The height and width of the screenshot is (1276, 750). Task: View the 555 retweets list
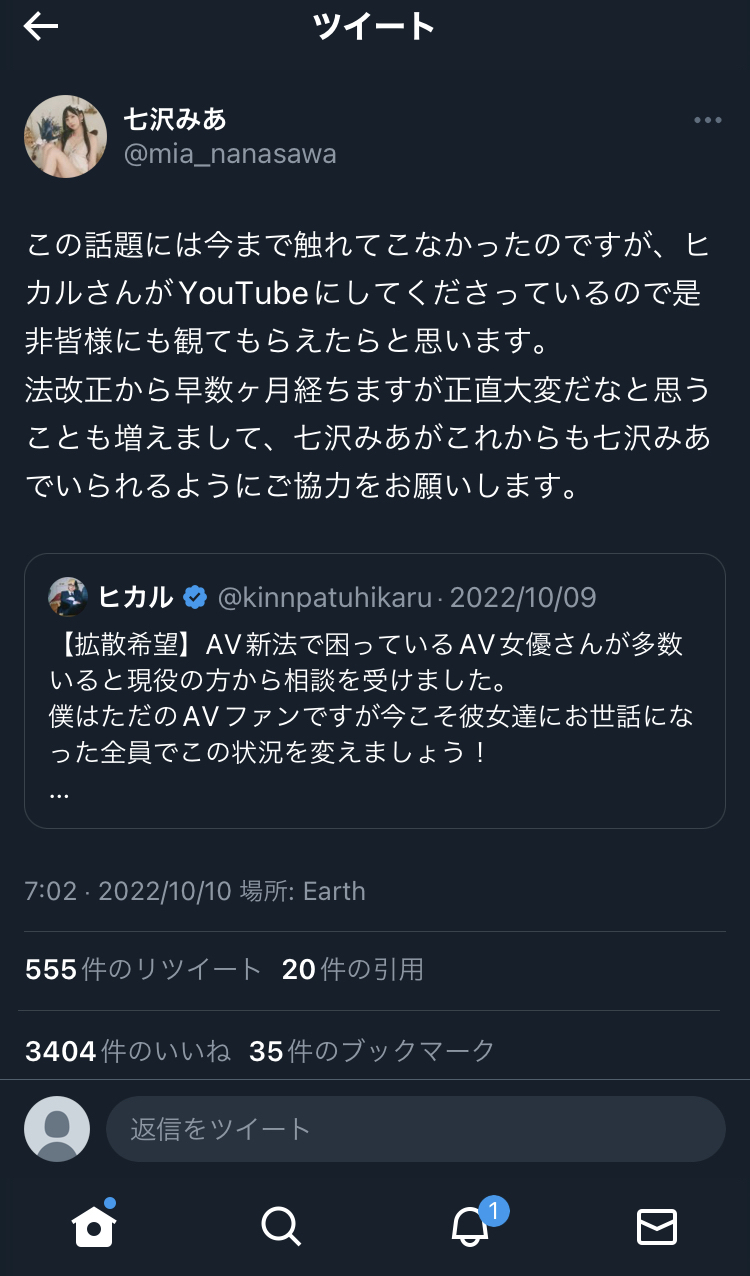tap(143, 969)
